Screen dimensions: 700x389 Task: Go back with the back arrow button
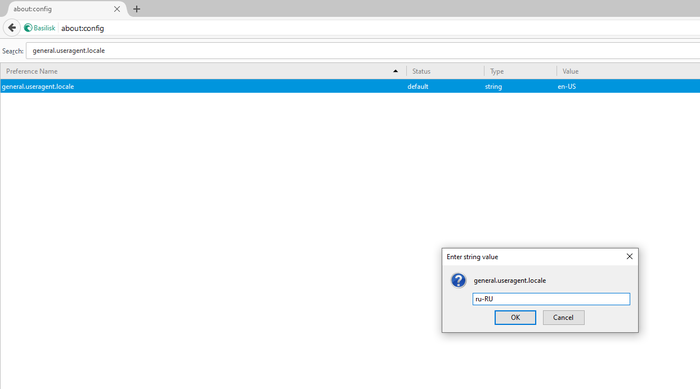tap(12, 28)
